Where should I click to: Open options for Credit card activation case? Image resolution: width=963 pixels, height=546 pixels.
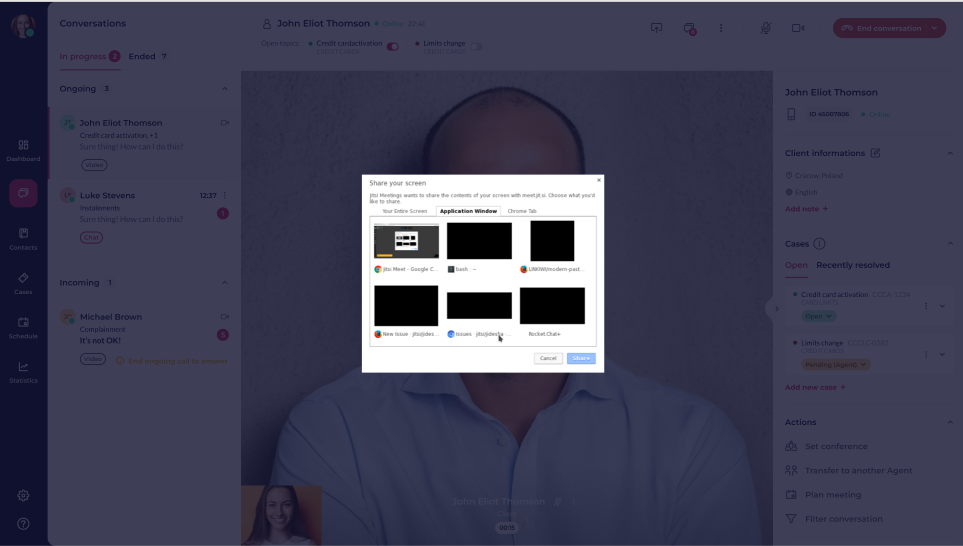coord(926,306)
